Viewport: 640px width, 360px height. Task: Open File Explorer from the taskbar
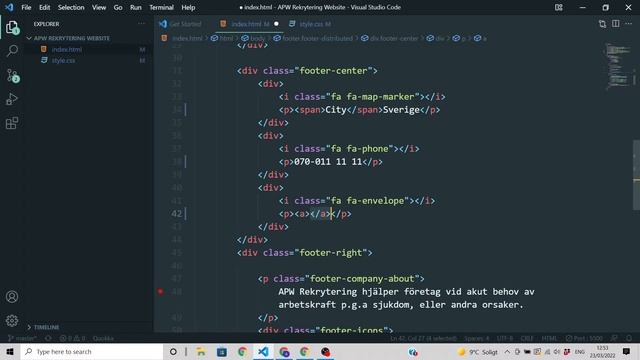tap(201, 351)
